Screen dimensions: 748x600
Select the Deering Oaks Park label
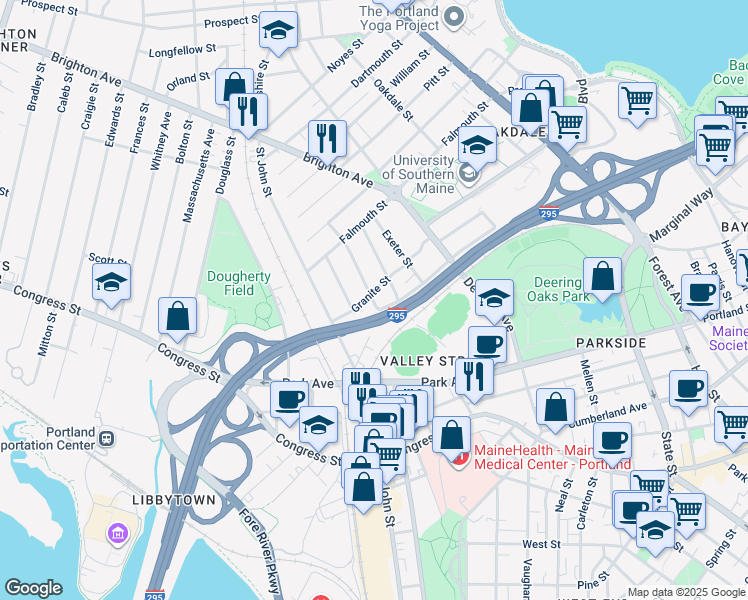tap(557, 289)
